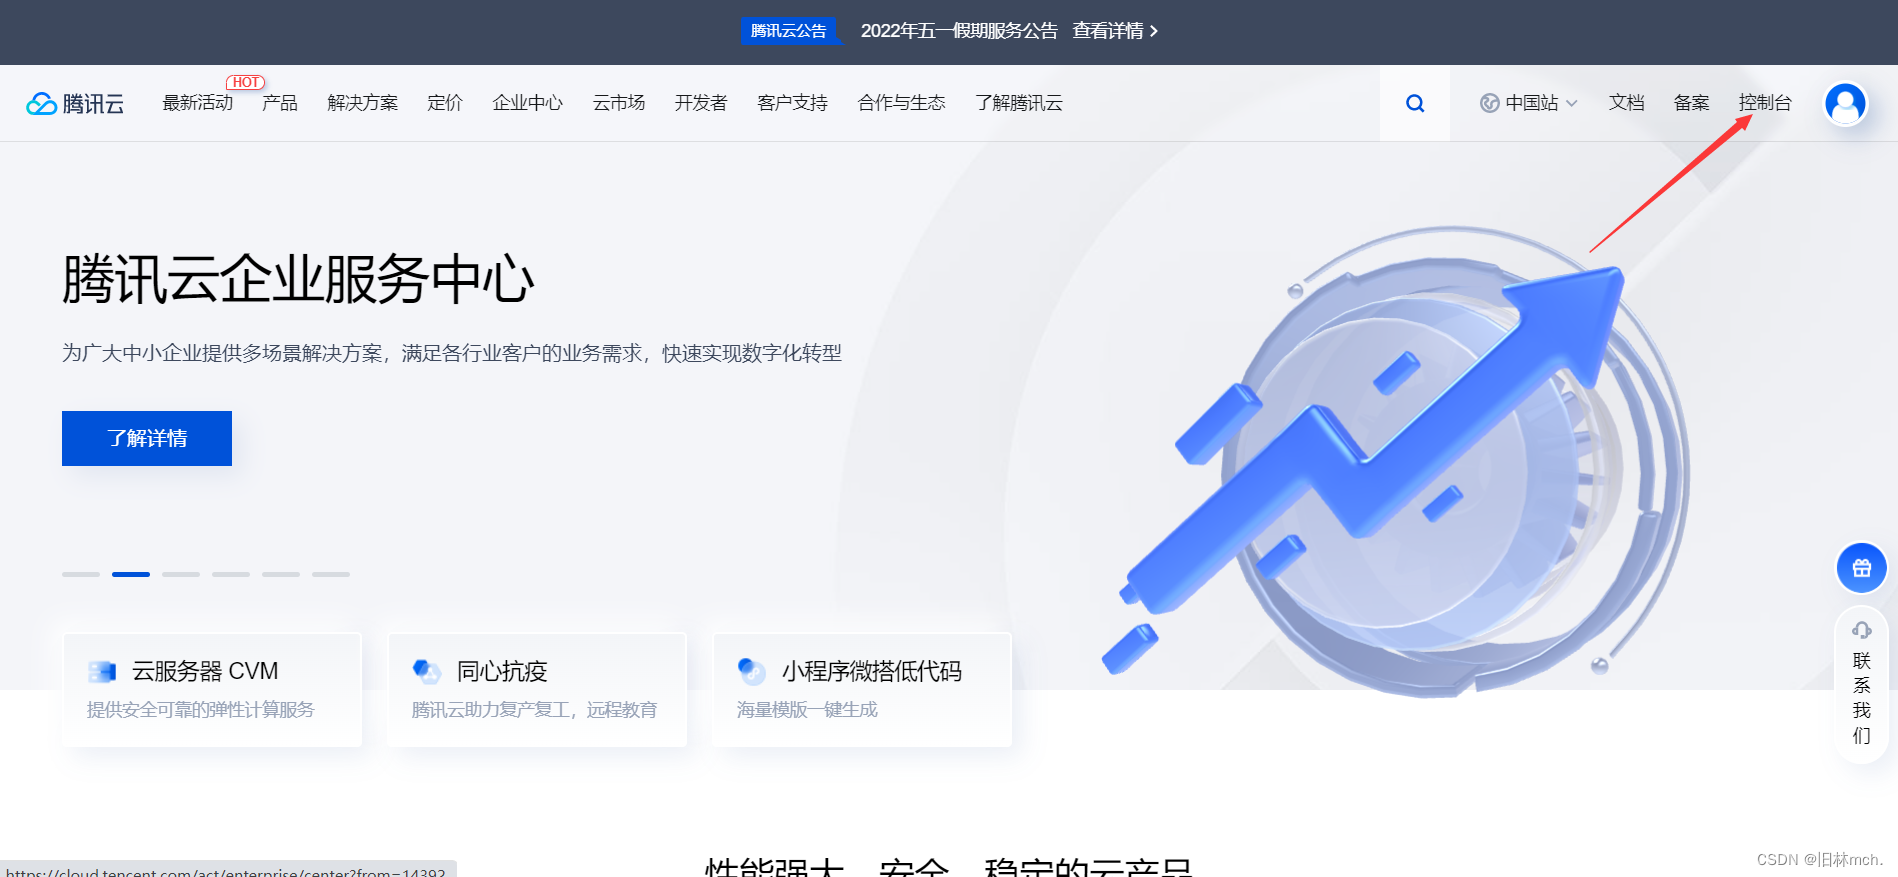
Task: Click the 查看详情 chevron in announcement bar
Action: point(1154,31)
